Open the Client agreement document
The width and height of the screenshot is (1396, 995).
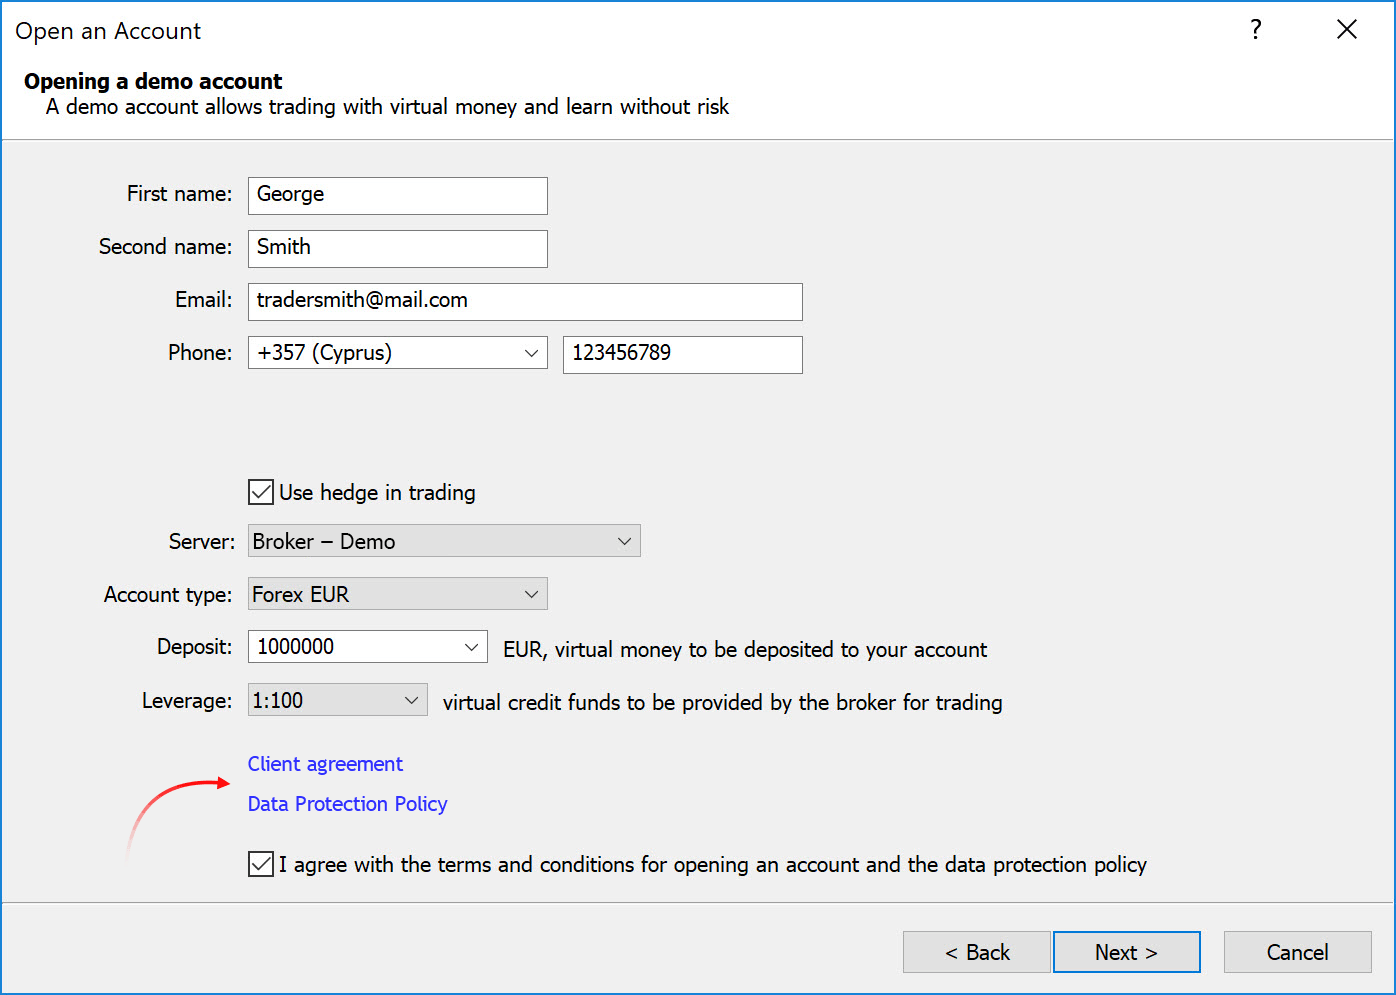[325, 763]
